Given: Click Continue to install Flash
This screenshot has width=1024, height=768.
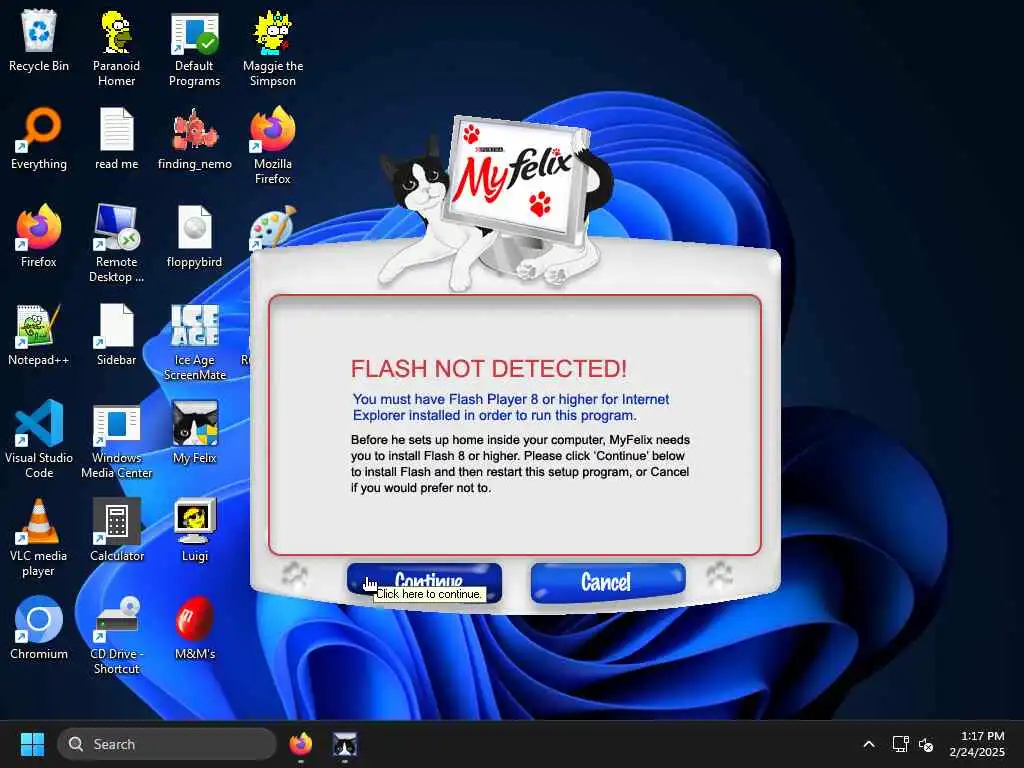Looking at the screenshot, I should (x=424, y=581).
